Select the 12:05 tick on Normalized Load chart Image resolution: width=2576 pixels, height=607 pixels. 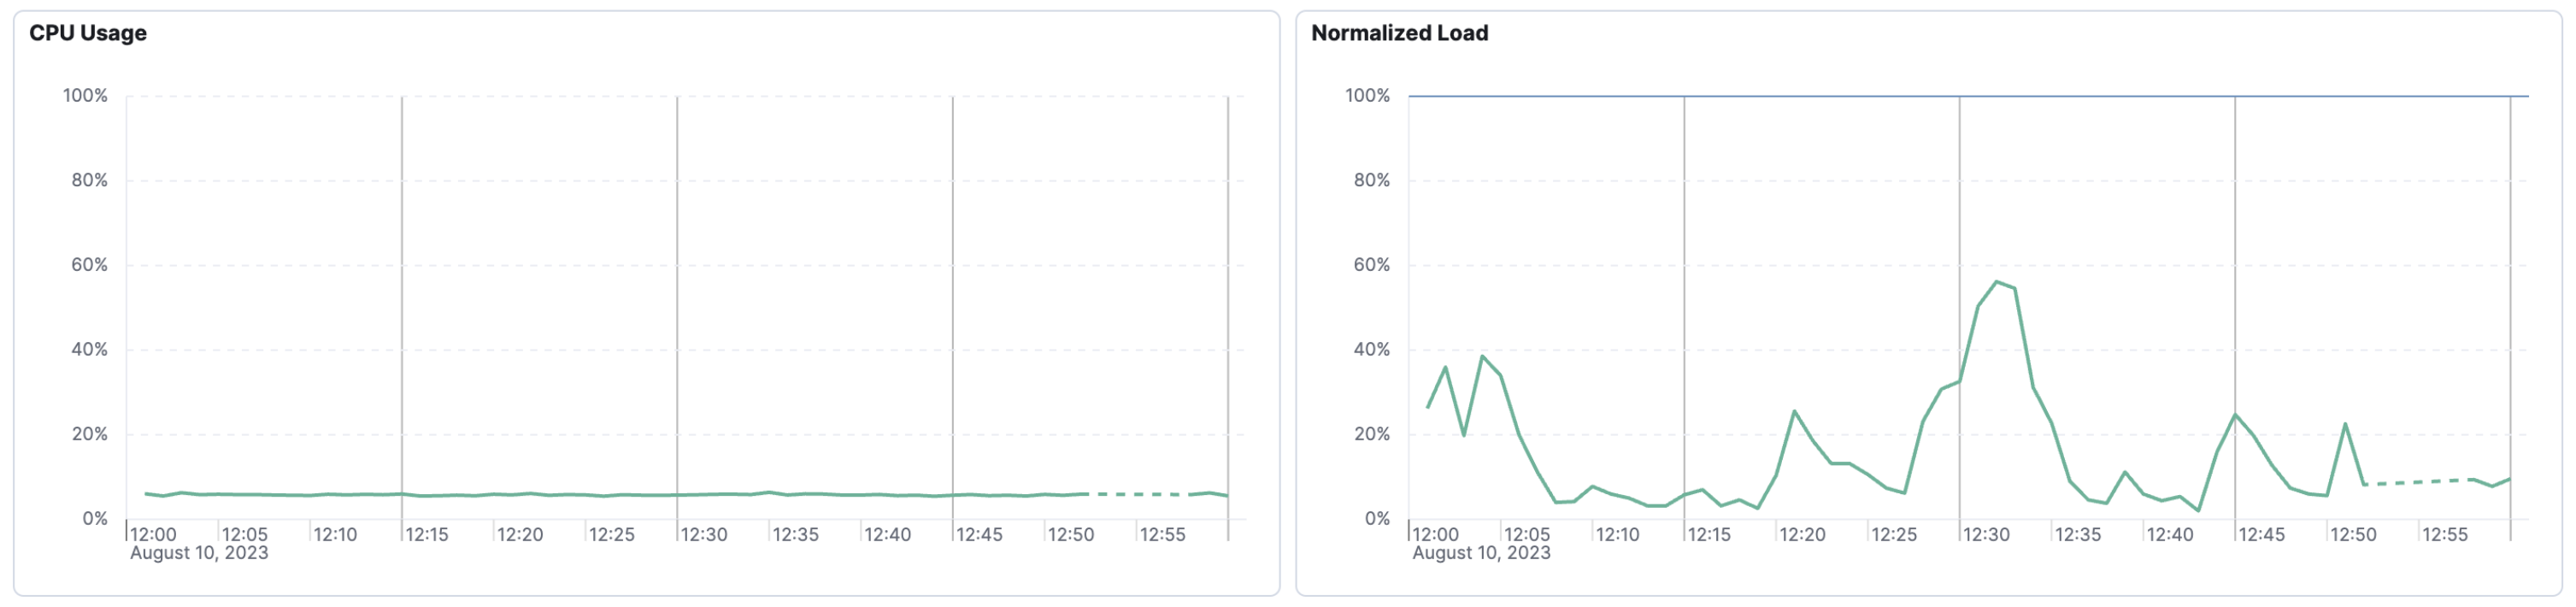coord(1527,535)
